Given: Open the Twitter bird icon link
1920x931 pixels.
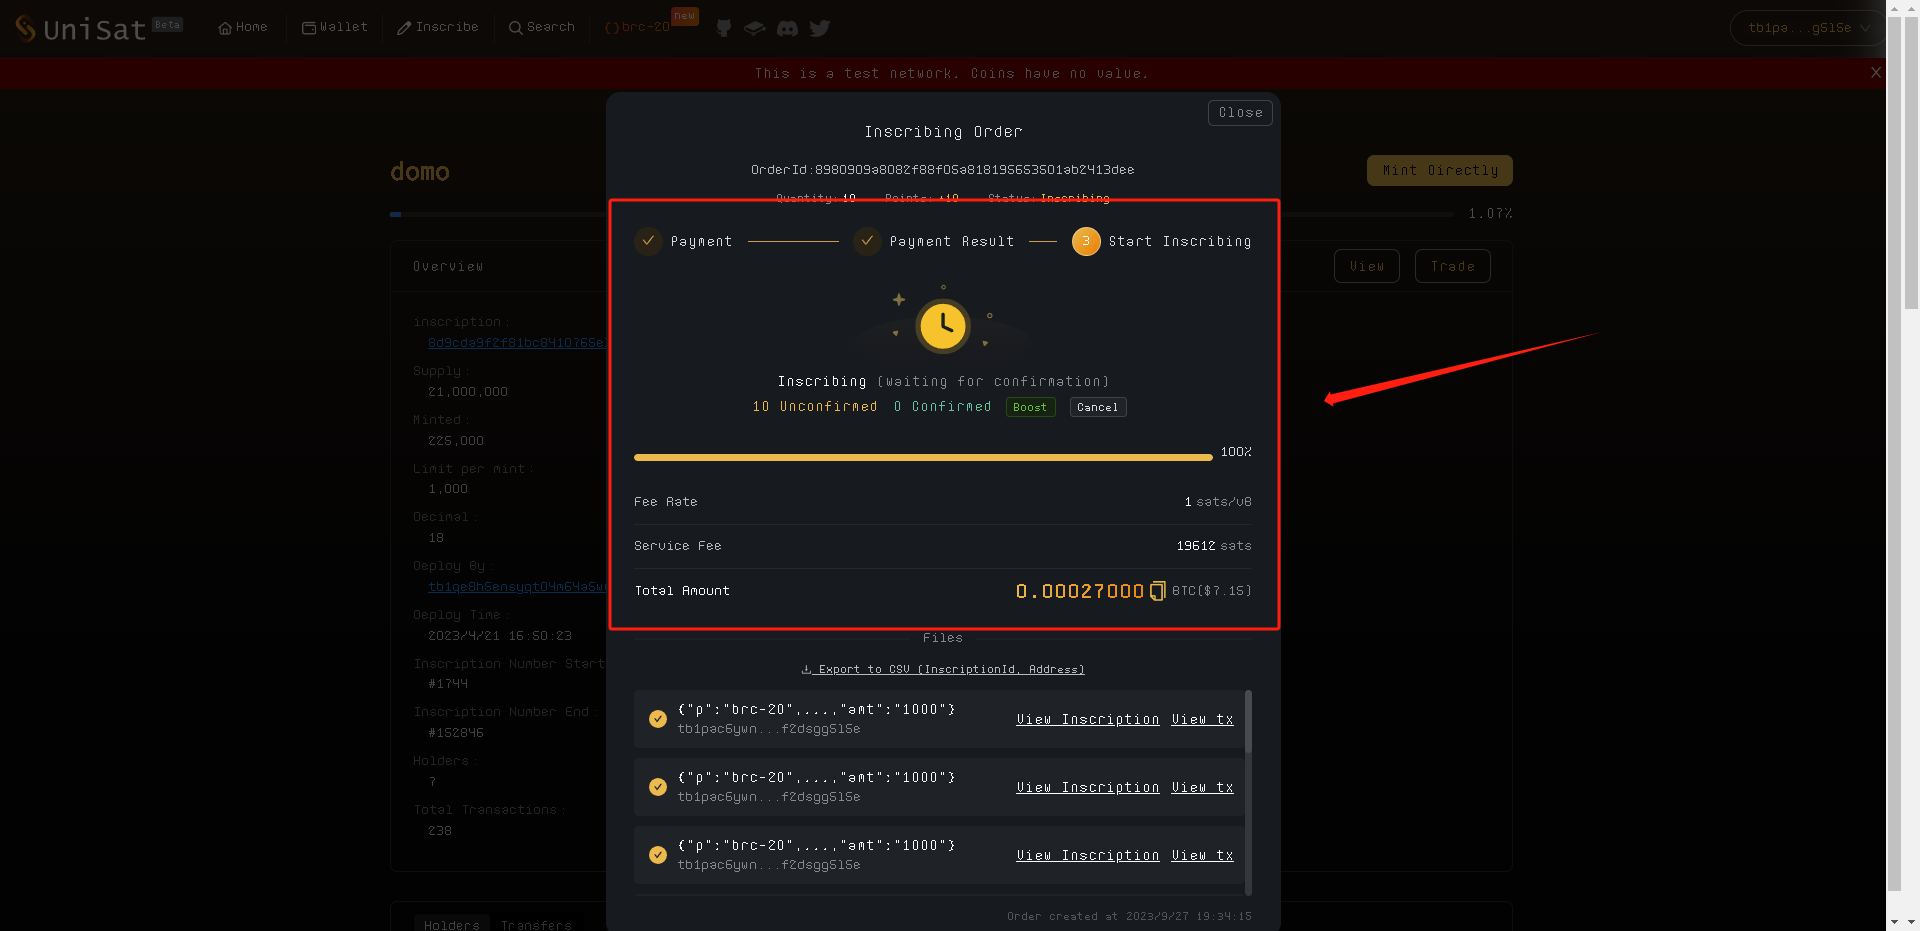Looking at the screenshot, I should coord(820,28).
